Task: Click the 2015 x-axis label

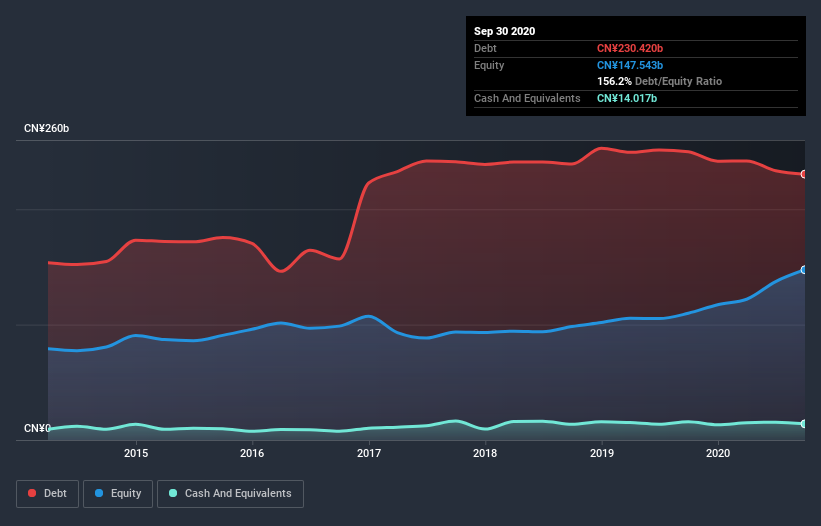Action: coord(136,453)
